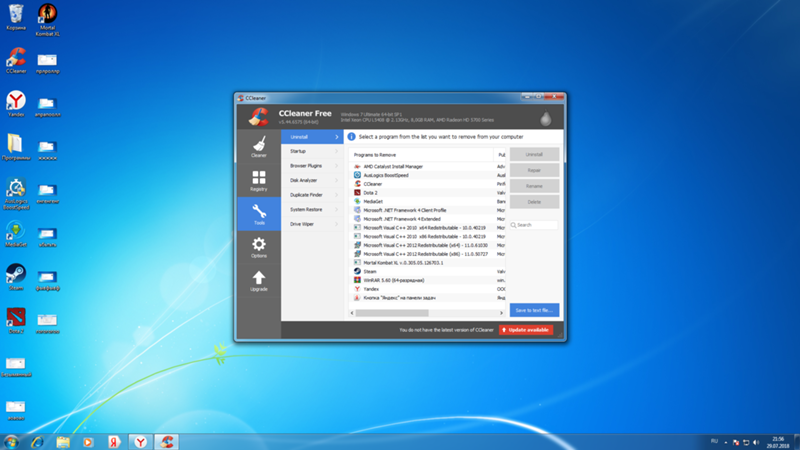The height and width of the screenshot is (450, 800).
Task: Select the Dota 2 desktop shortcut
Action: coord(16,320)
